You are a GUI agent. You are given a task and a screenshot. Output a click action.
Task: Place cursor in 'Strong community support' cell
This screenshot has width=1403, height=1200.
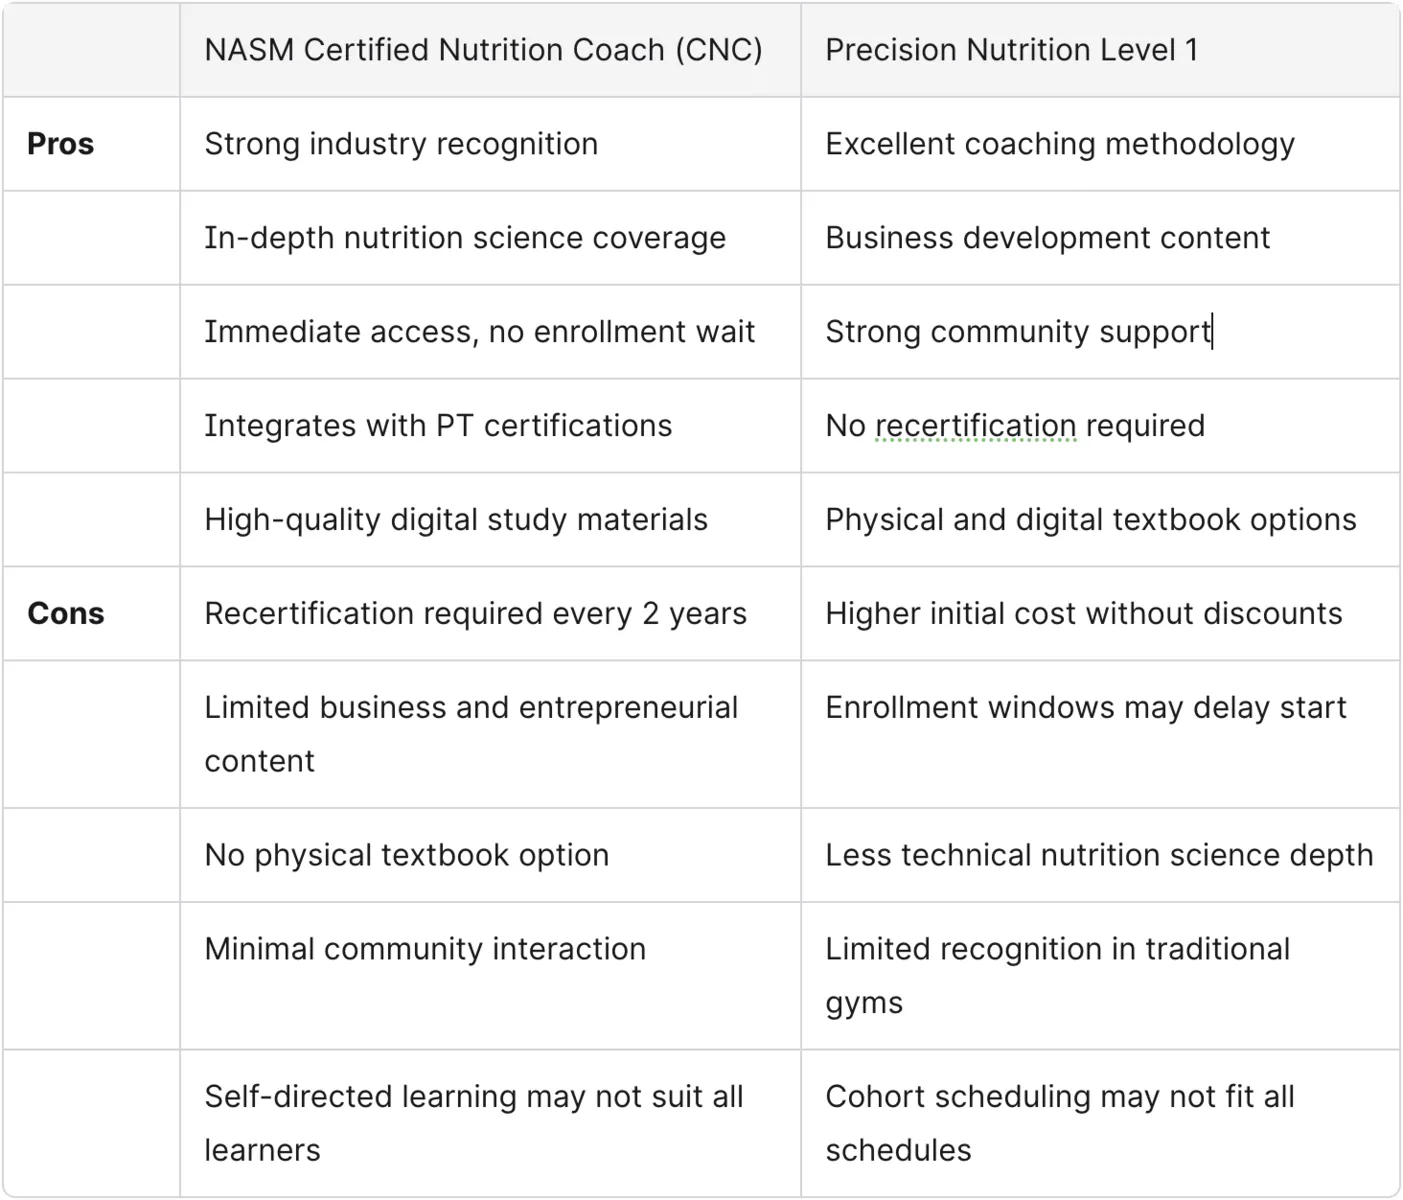pyautogui.click(x=1017, y=332)
